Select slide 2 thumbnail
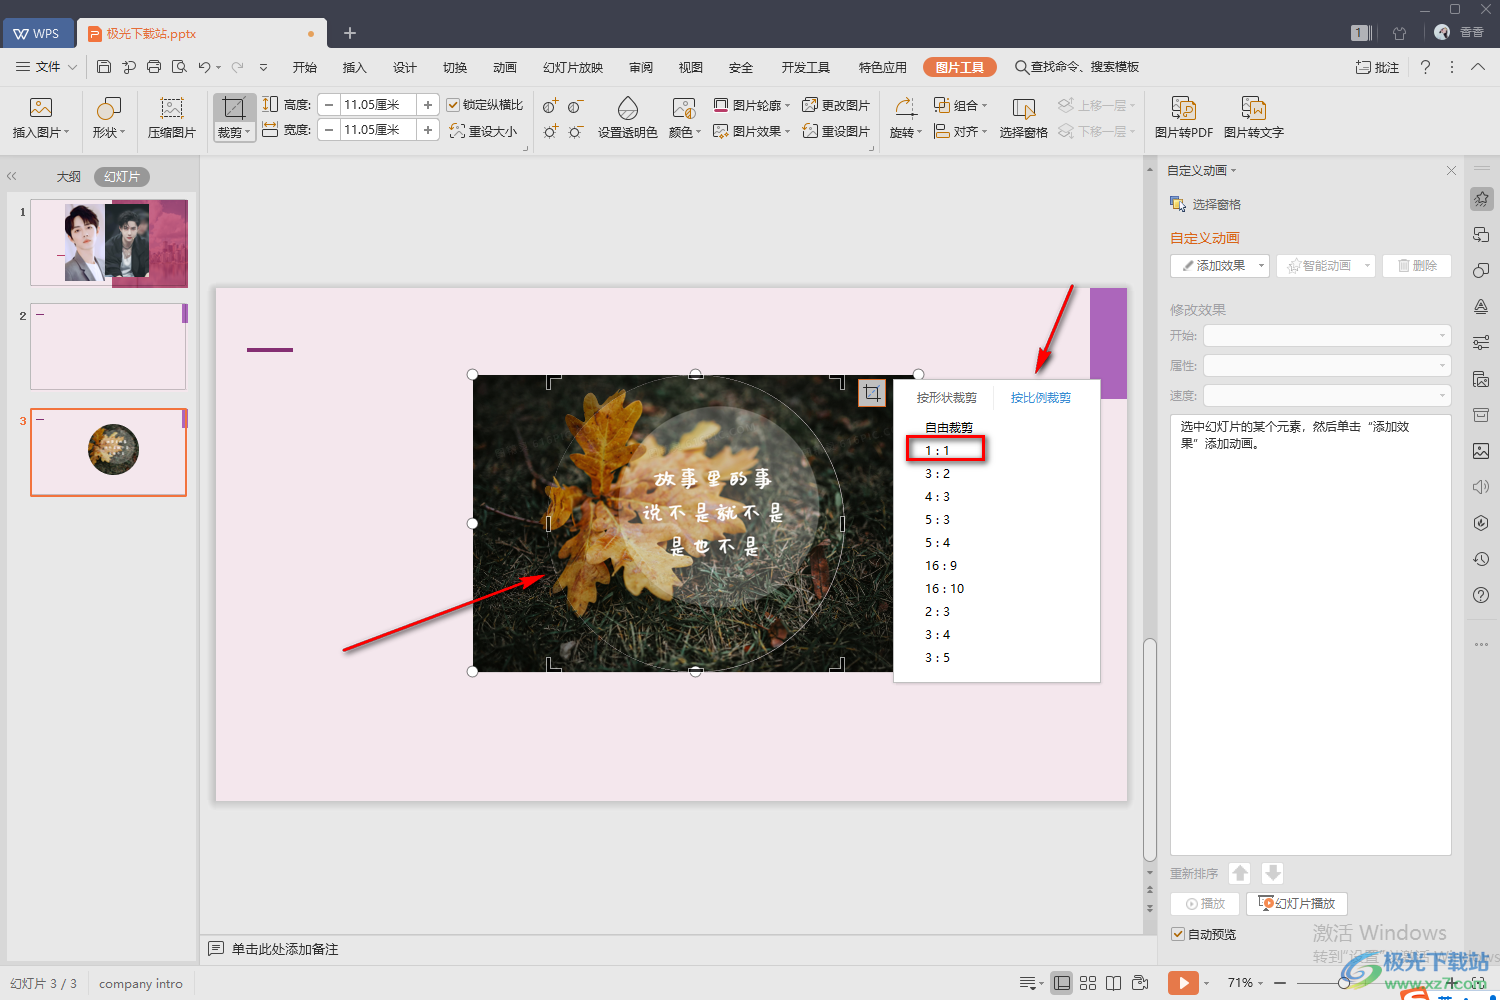This screenshot has height=1000, width=1500. [108, 347]
